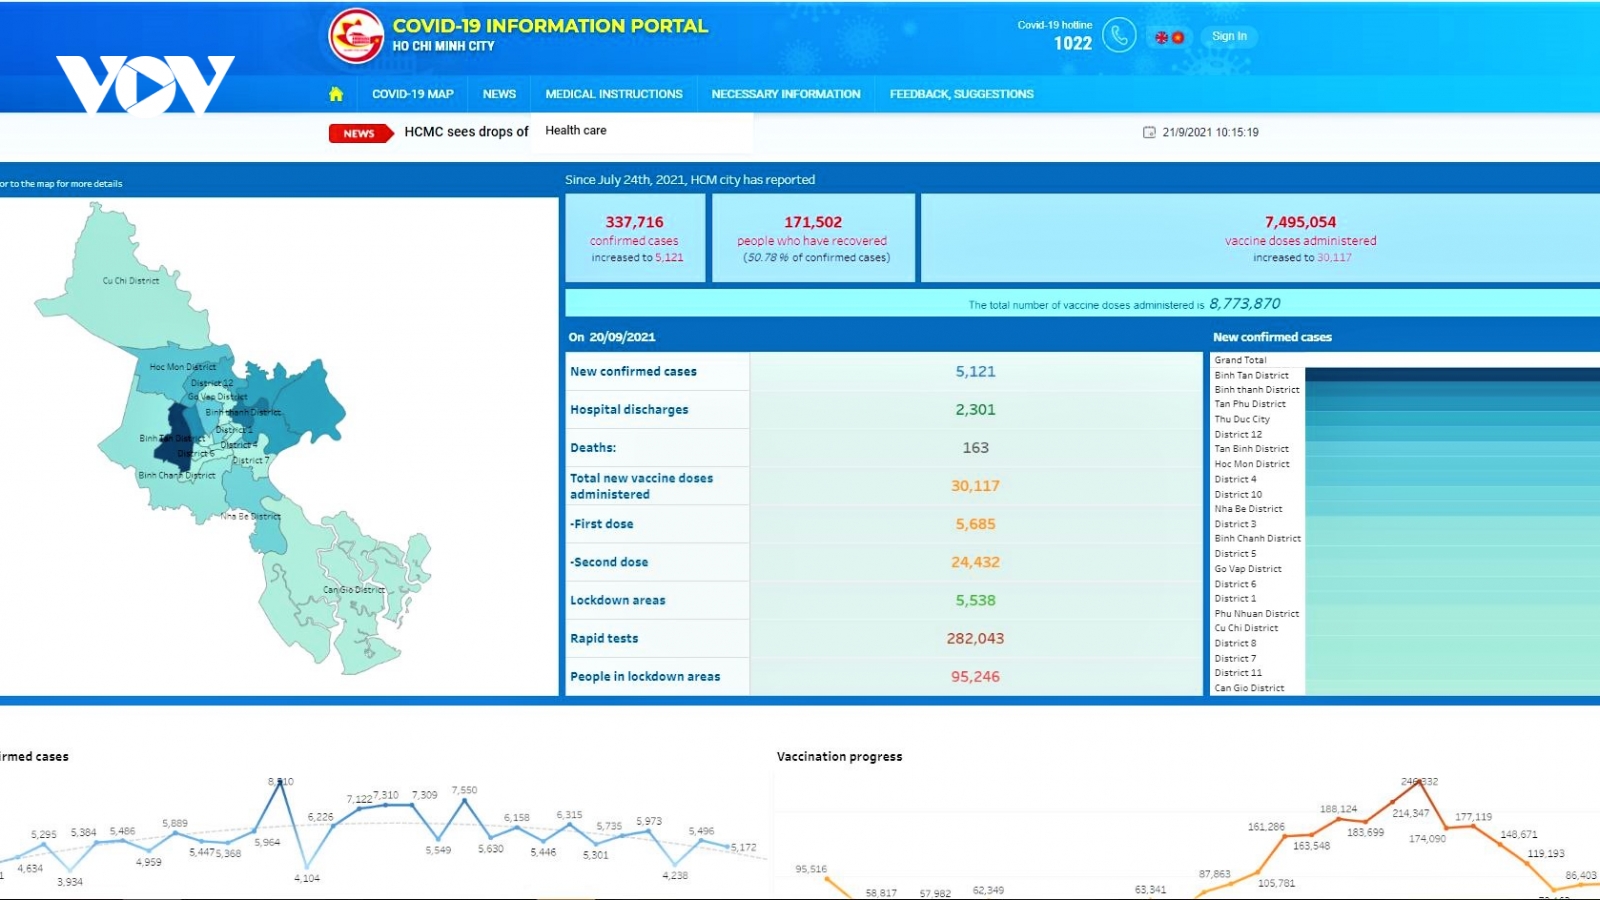Viewport: 1600px width, 900px height.
Task: Click the 1022 hotline number
Action: pyautogui.click(x=1072, y=43)
